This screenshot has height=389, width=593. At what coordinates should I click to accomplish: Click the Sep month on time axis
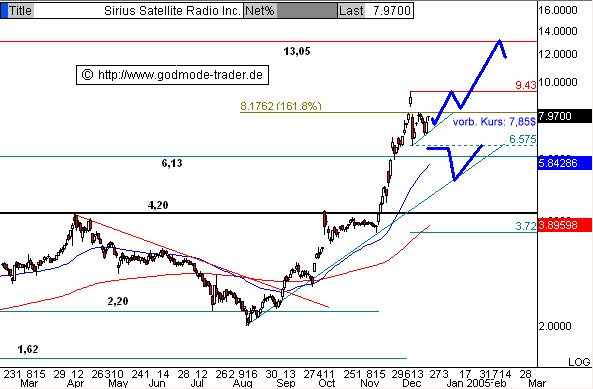[286, 383]
